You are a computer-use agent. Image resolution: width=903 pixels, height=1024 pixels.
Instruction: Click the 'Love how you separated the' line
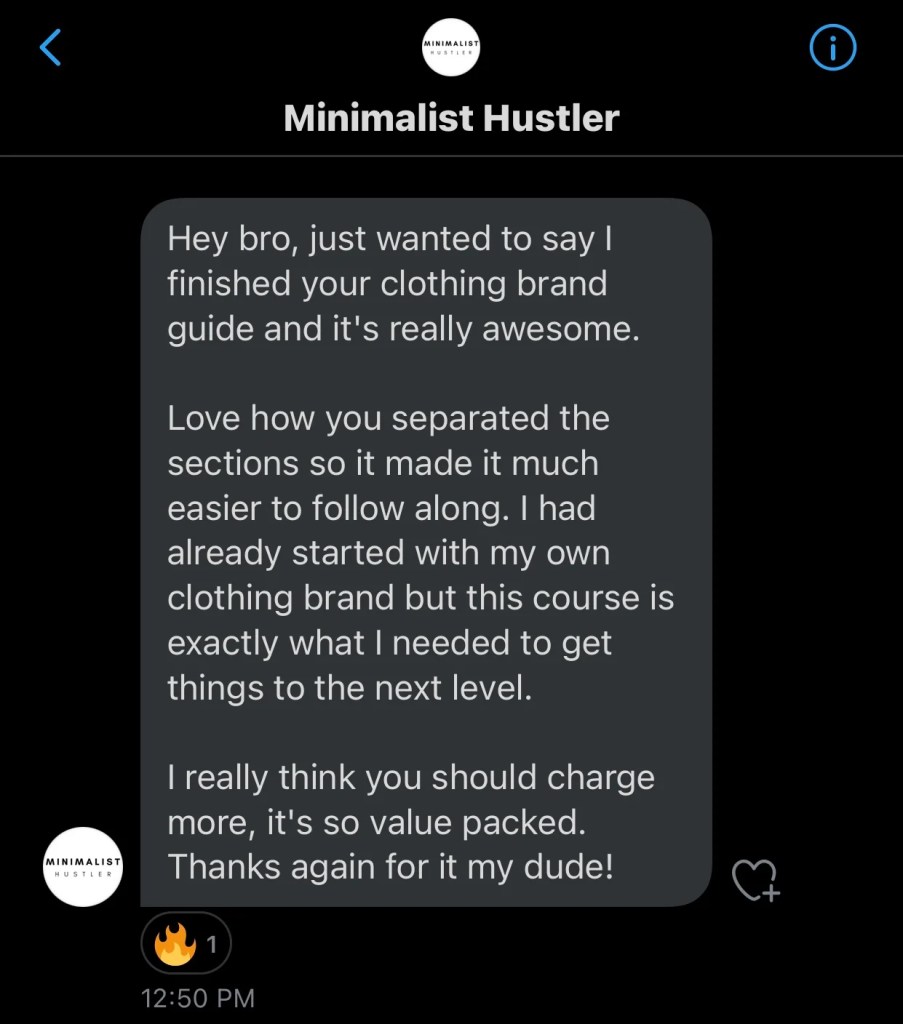pyautogui.click(x=388, y=418)
